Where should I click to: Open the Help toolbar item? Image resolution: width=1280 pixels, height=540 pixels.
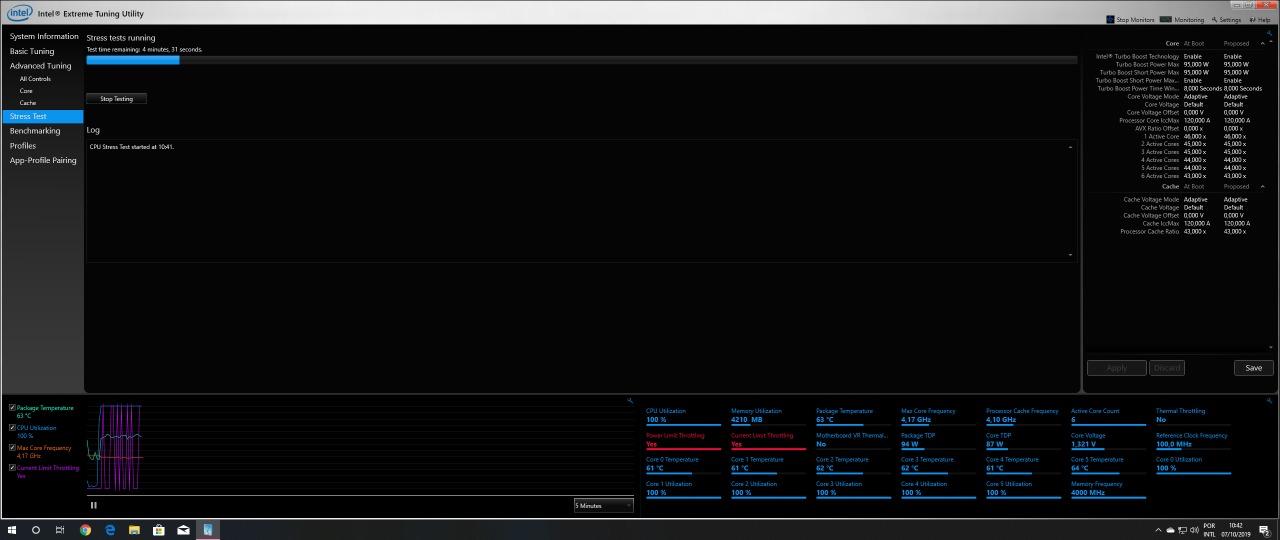click(1260, 19)
